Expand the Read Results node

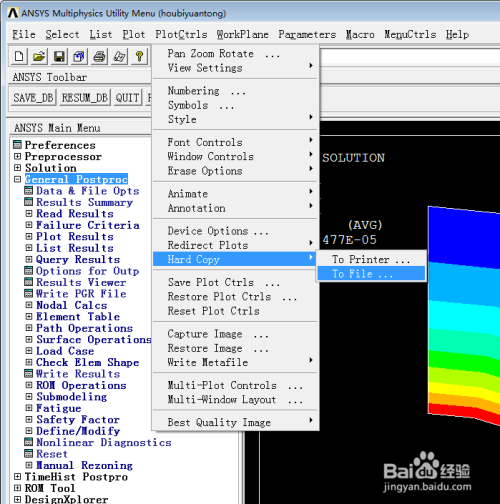pos(29,213)
